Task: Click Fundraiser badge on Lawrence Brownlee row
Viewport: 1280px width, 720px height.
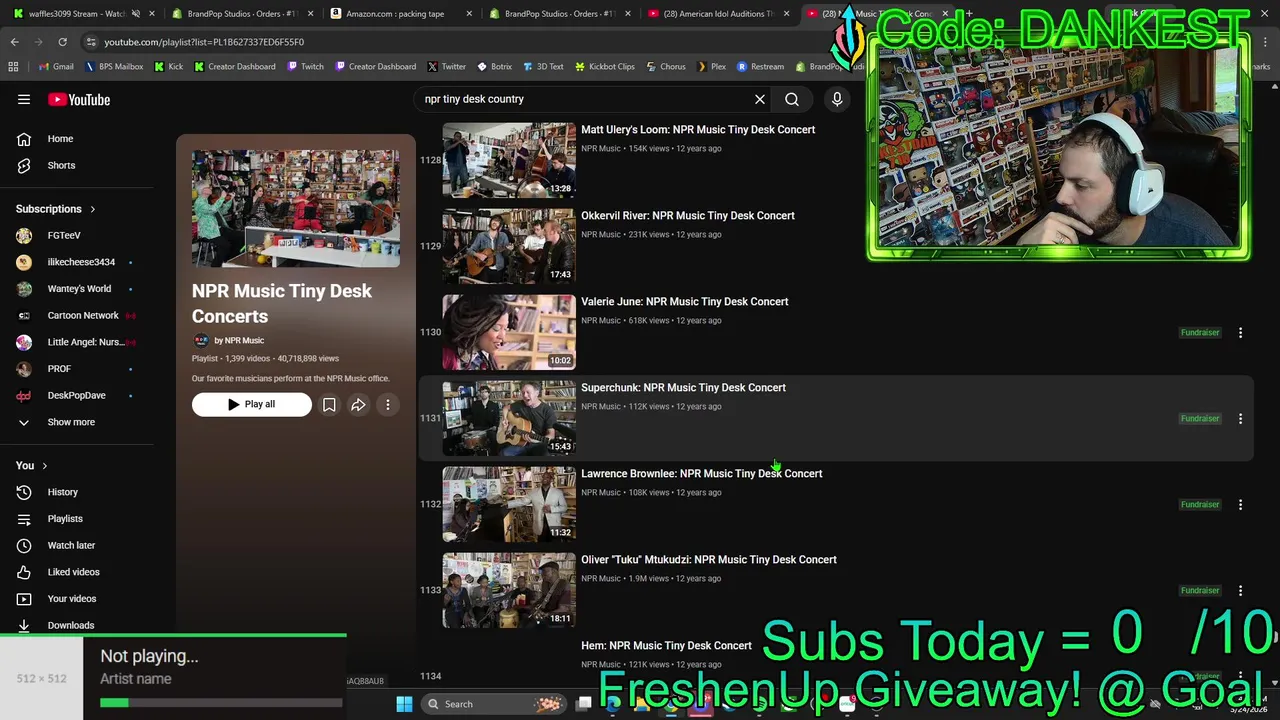Action: tap(1199, 504)
